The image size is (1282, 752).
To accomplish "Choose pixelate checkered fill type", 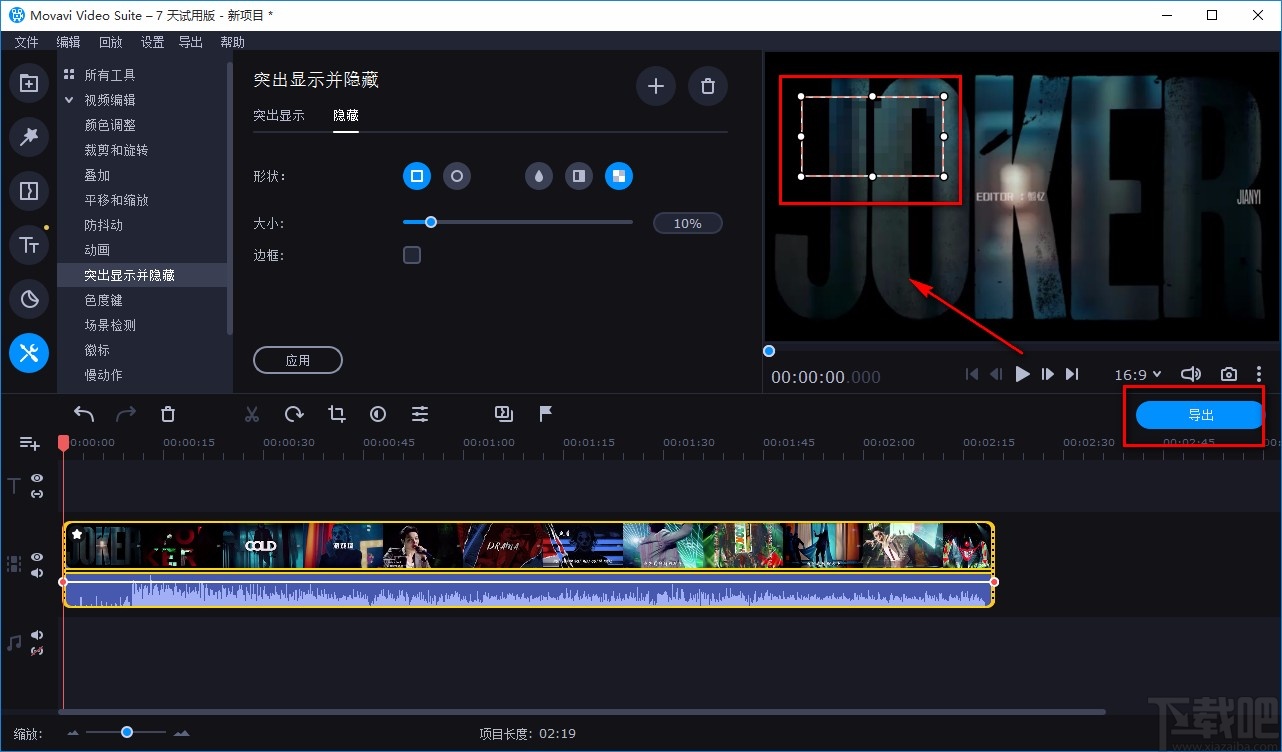I will tap(619, 177).
